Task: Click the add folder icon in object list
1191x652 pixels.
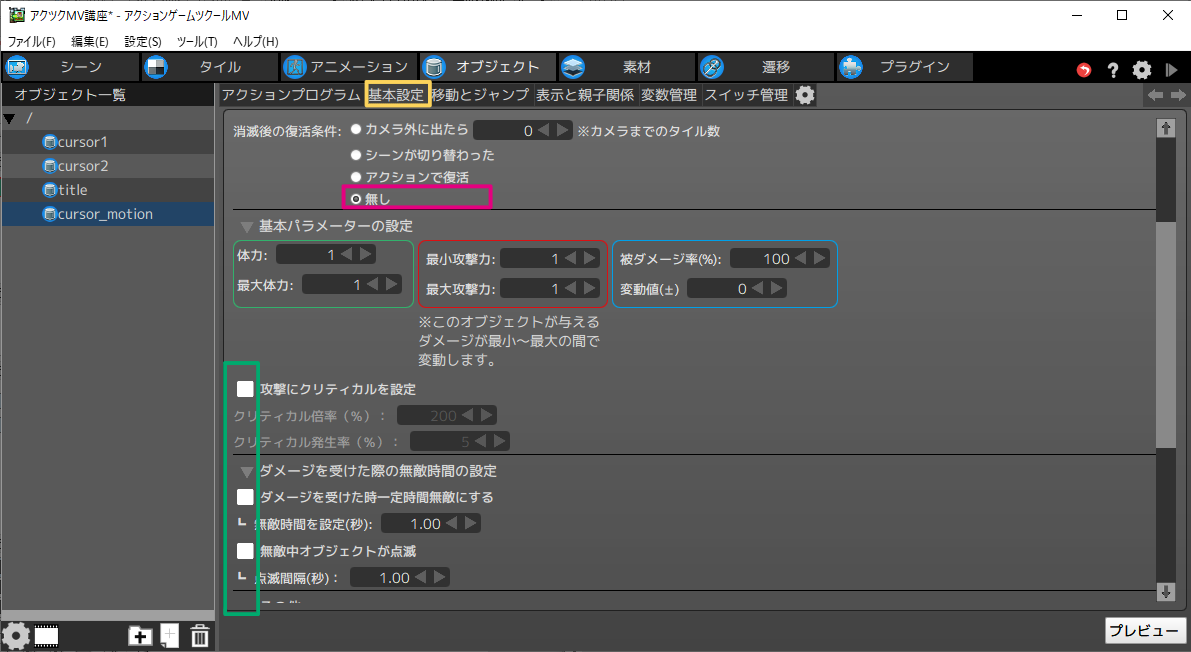Action: click(140, 635)
